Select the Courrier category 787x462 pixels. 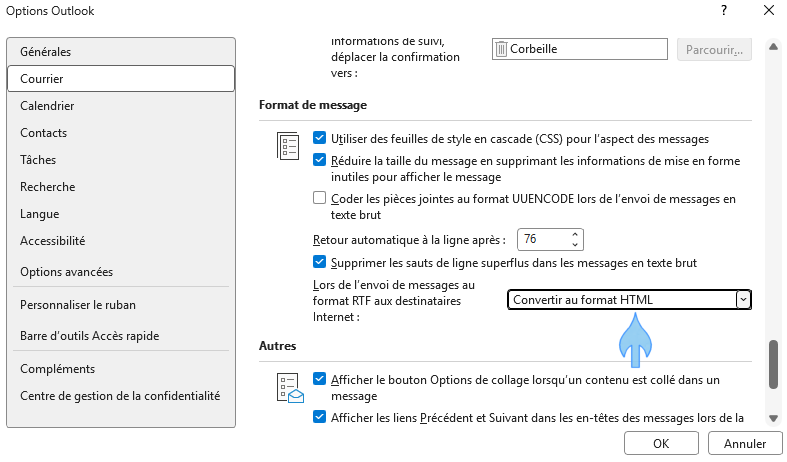(121, 79)
